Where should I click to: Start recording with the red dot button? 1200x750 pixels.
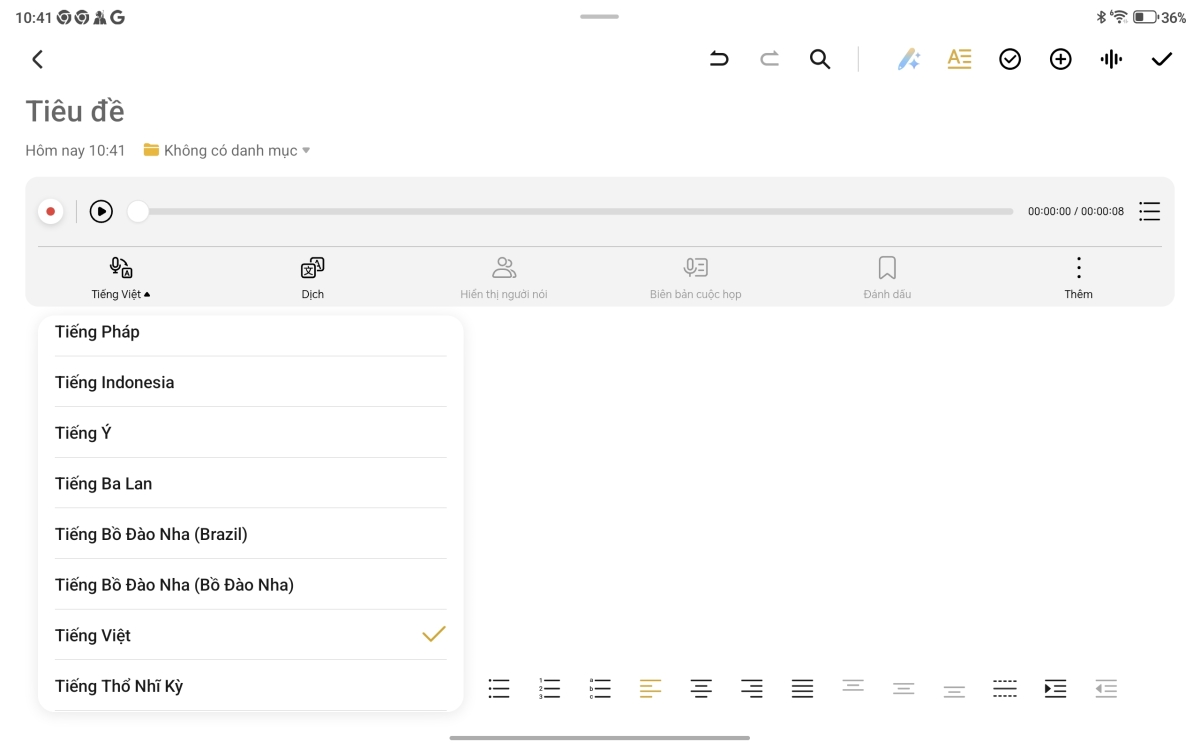click(x=51, y=212)
